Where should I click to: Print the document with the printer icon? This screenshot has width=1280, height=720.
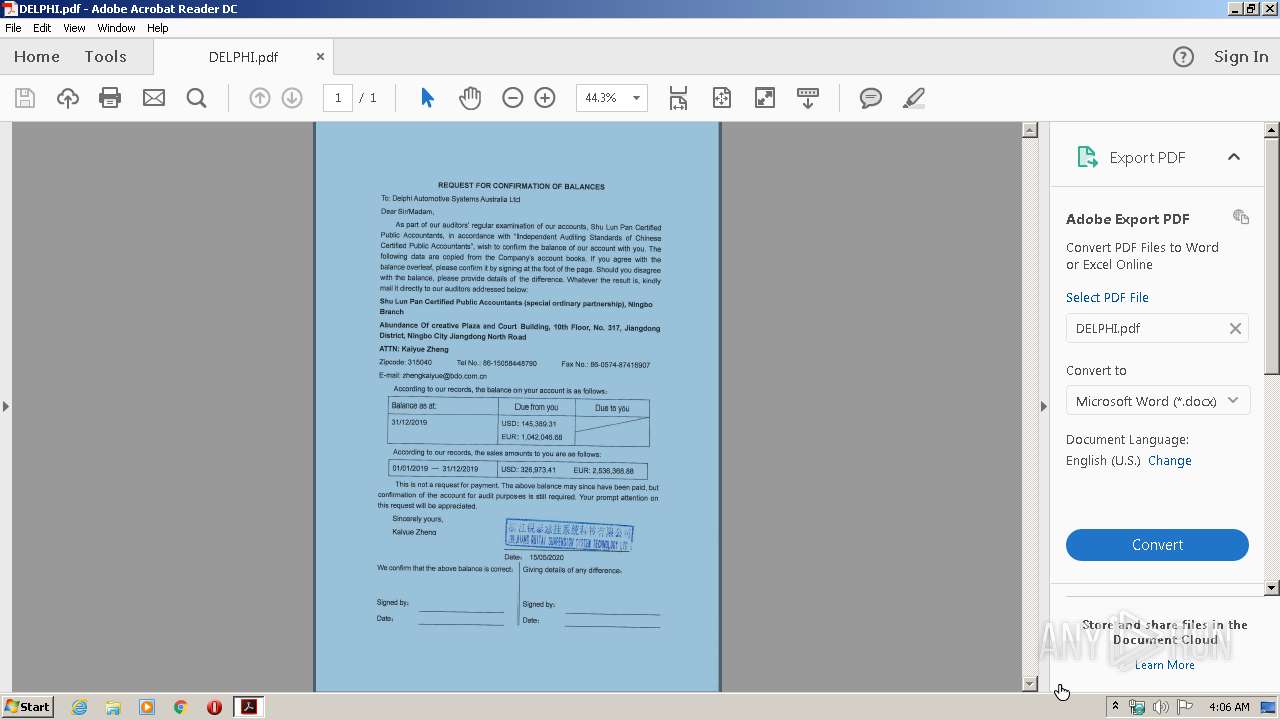pos(110,98)
